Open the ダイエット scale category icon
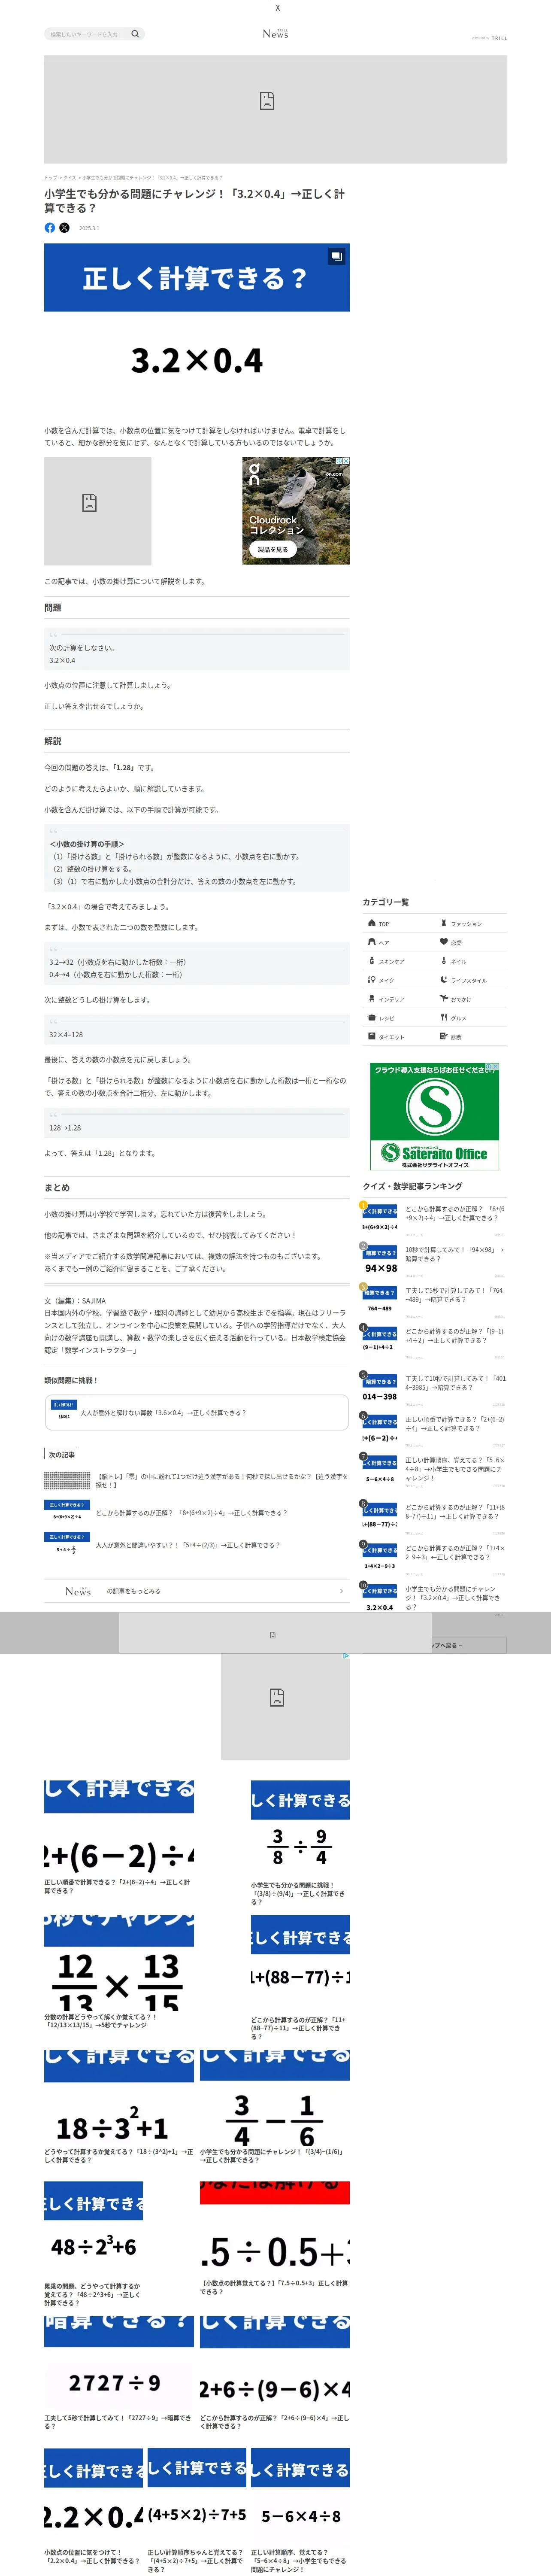The height and width of the screenshot is (2576, 551). [372, 1037]
